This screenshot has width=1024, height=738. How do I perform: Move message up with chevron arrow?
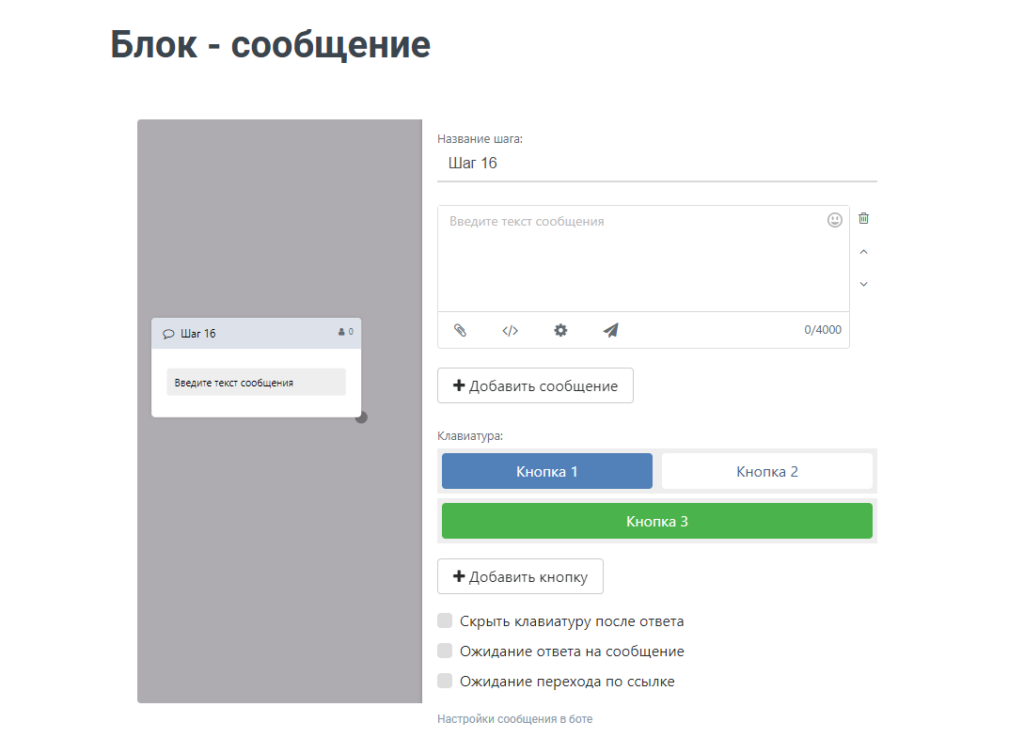tap(864, 252)
